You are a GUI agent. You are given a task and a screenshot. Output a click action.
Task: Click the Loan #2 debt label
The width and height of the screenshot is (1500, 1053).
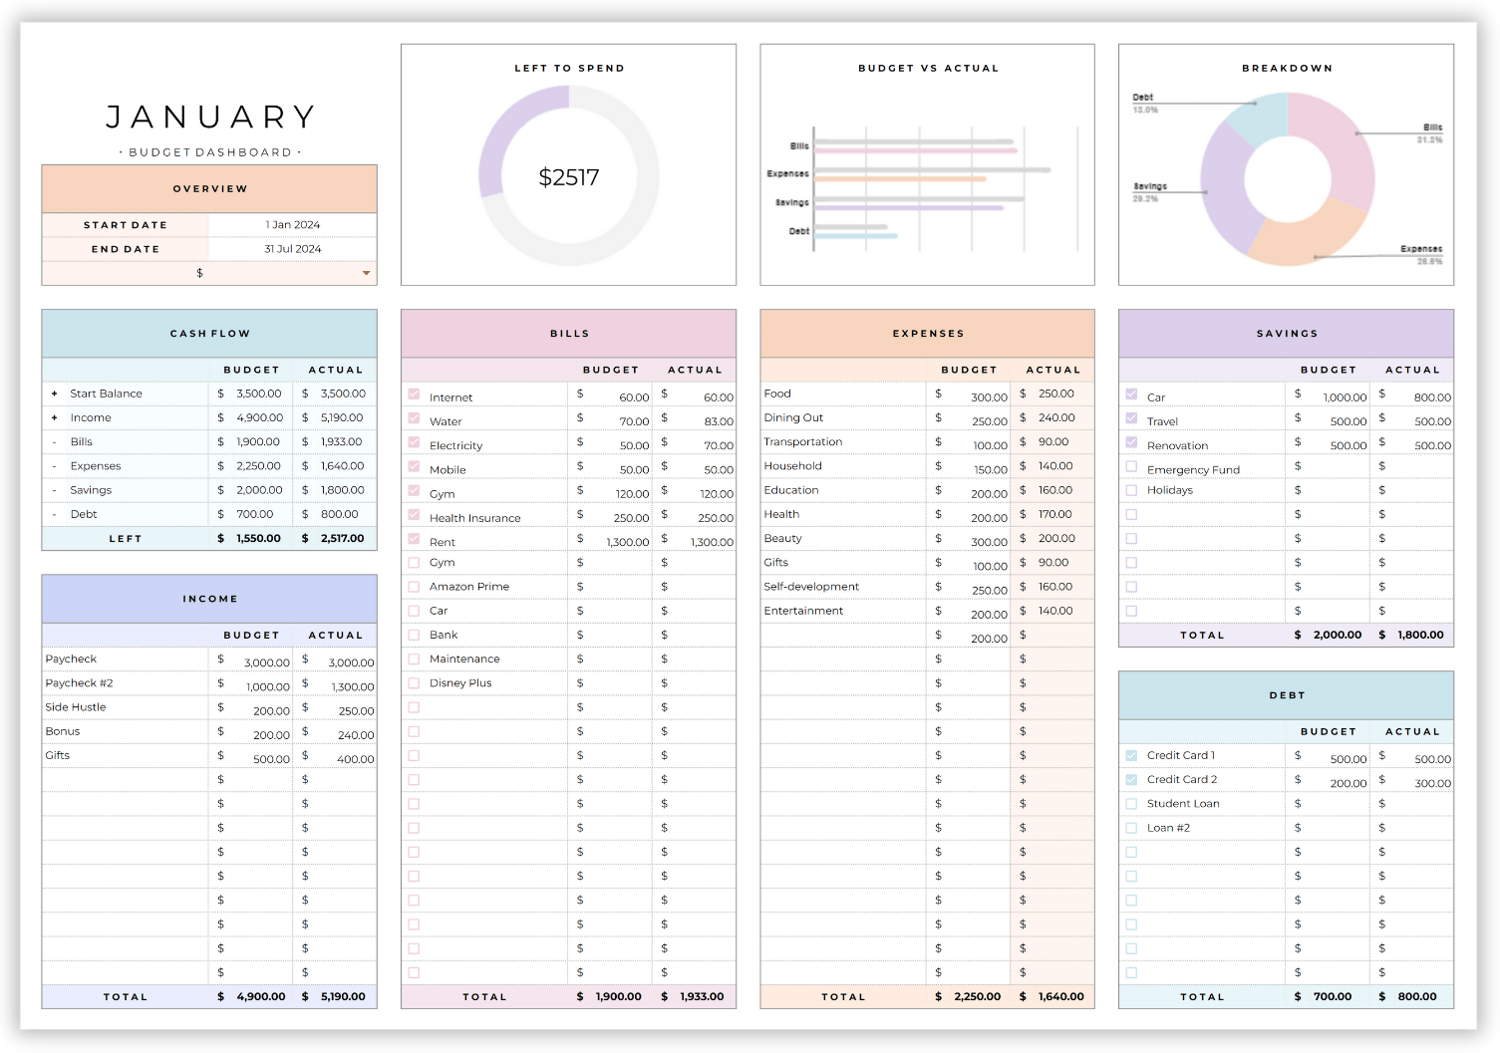(1168, 828)
